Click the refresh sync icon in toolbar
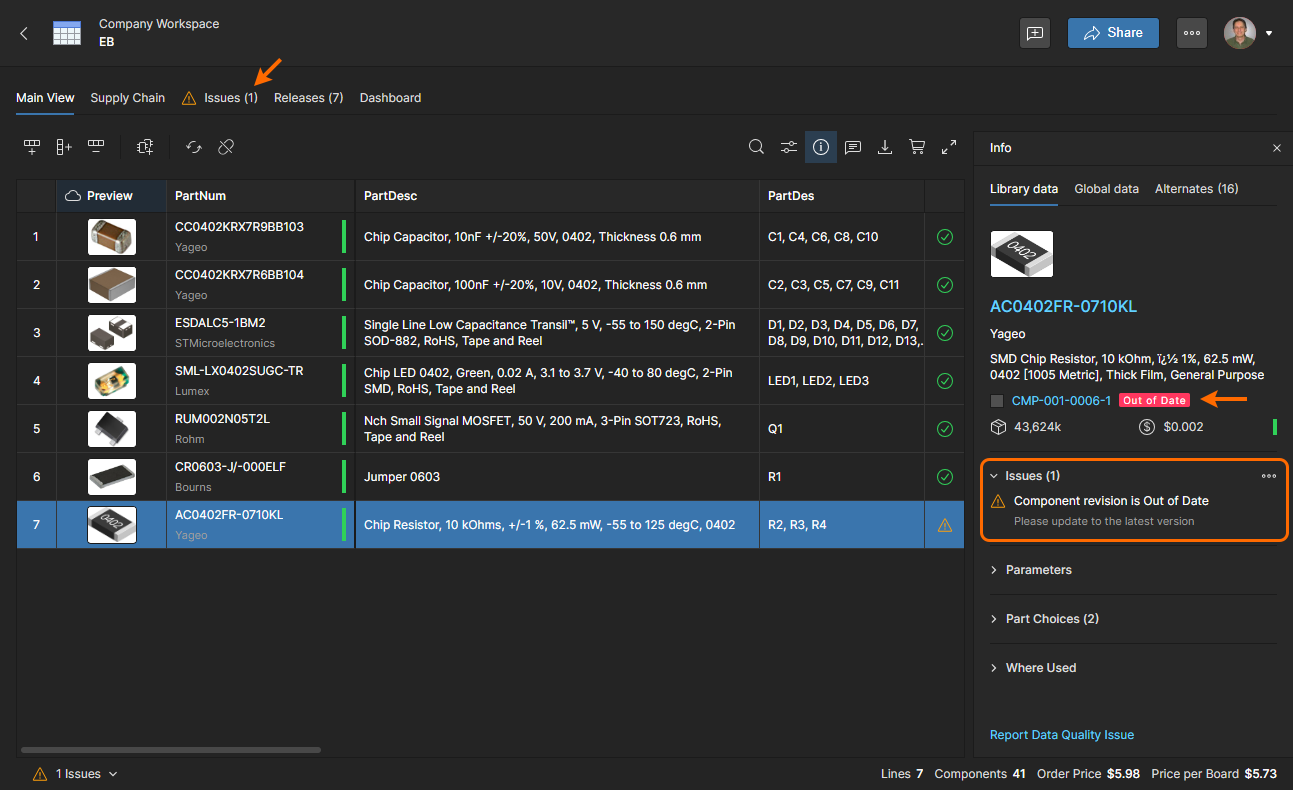 pos(194,147)
